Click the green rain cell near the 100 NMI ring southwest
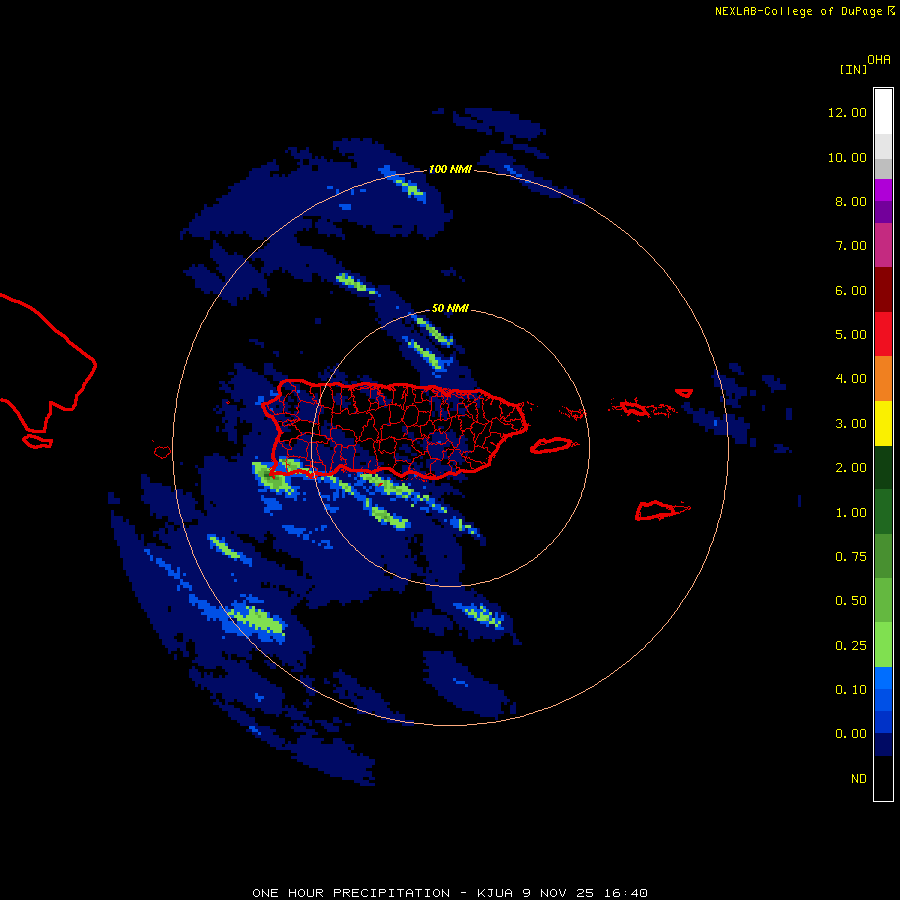 pos(257,620)
